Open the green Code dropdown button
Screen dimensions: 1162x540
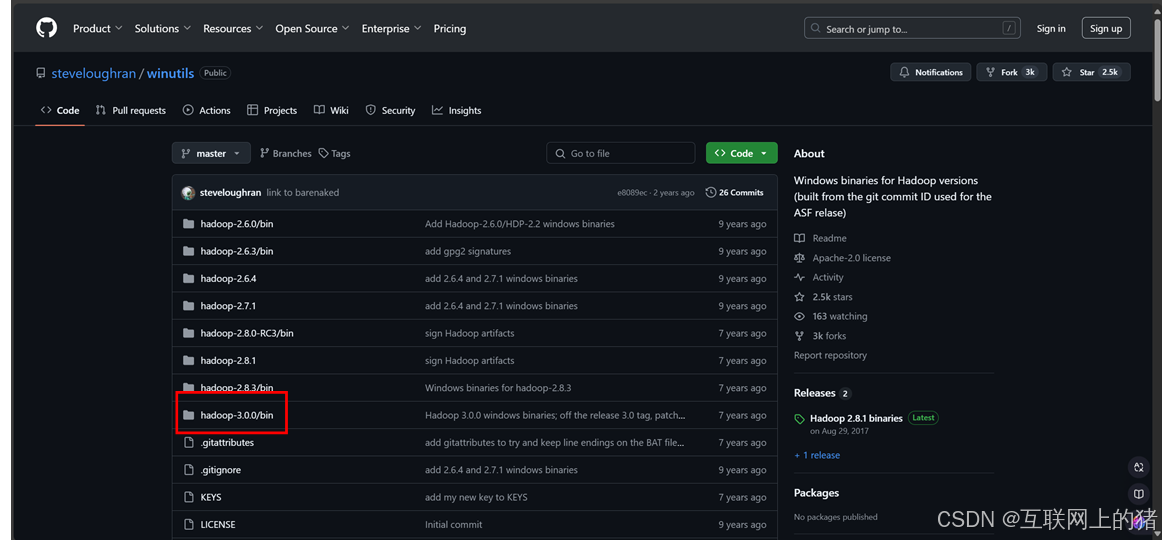pos(742,153)
